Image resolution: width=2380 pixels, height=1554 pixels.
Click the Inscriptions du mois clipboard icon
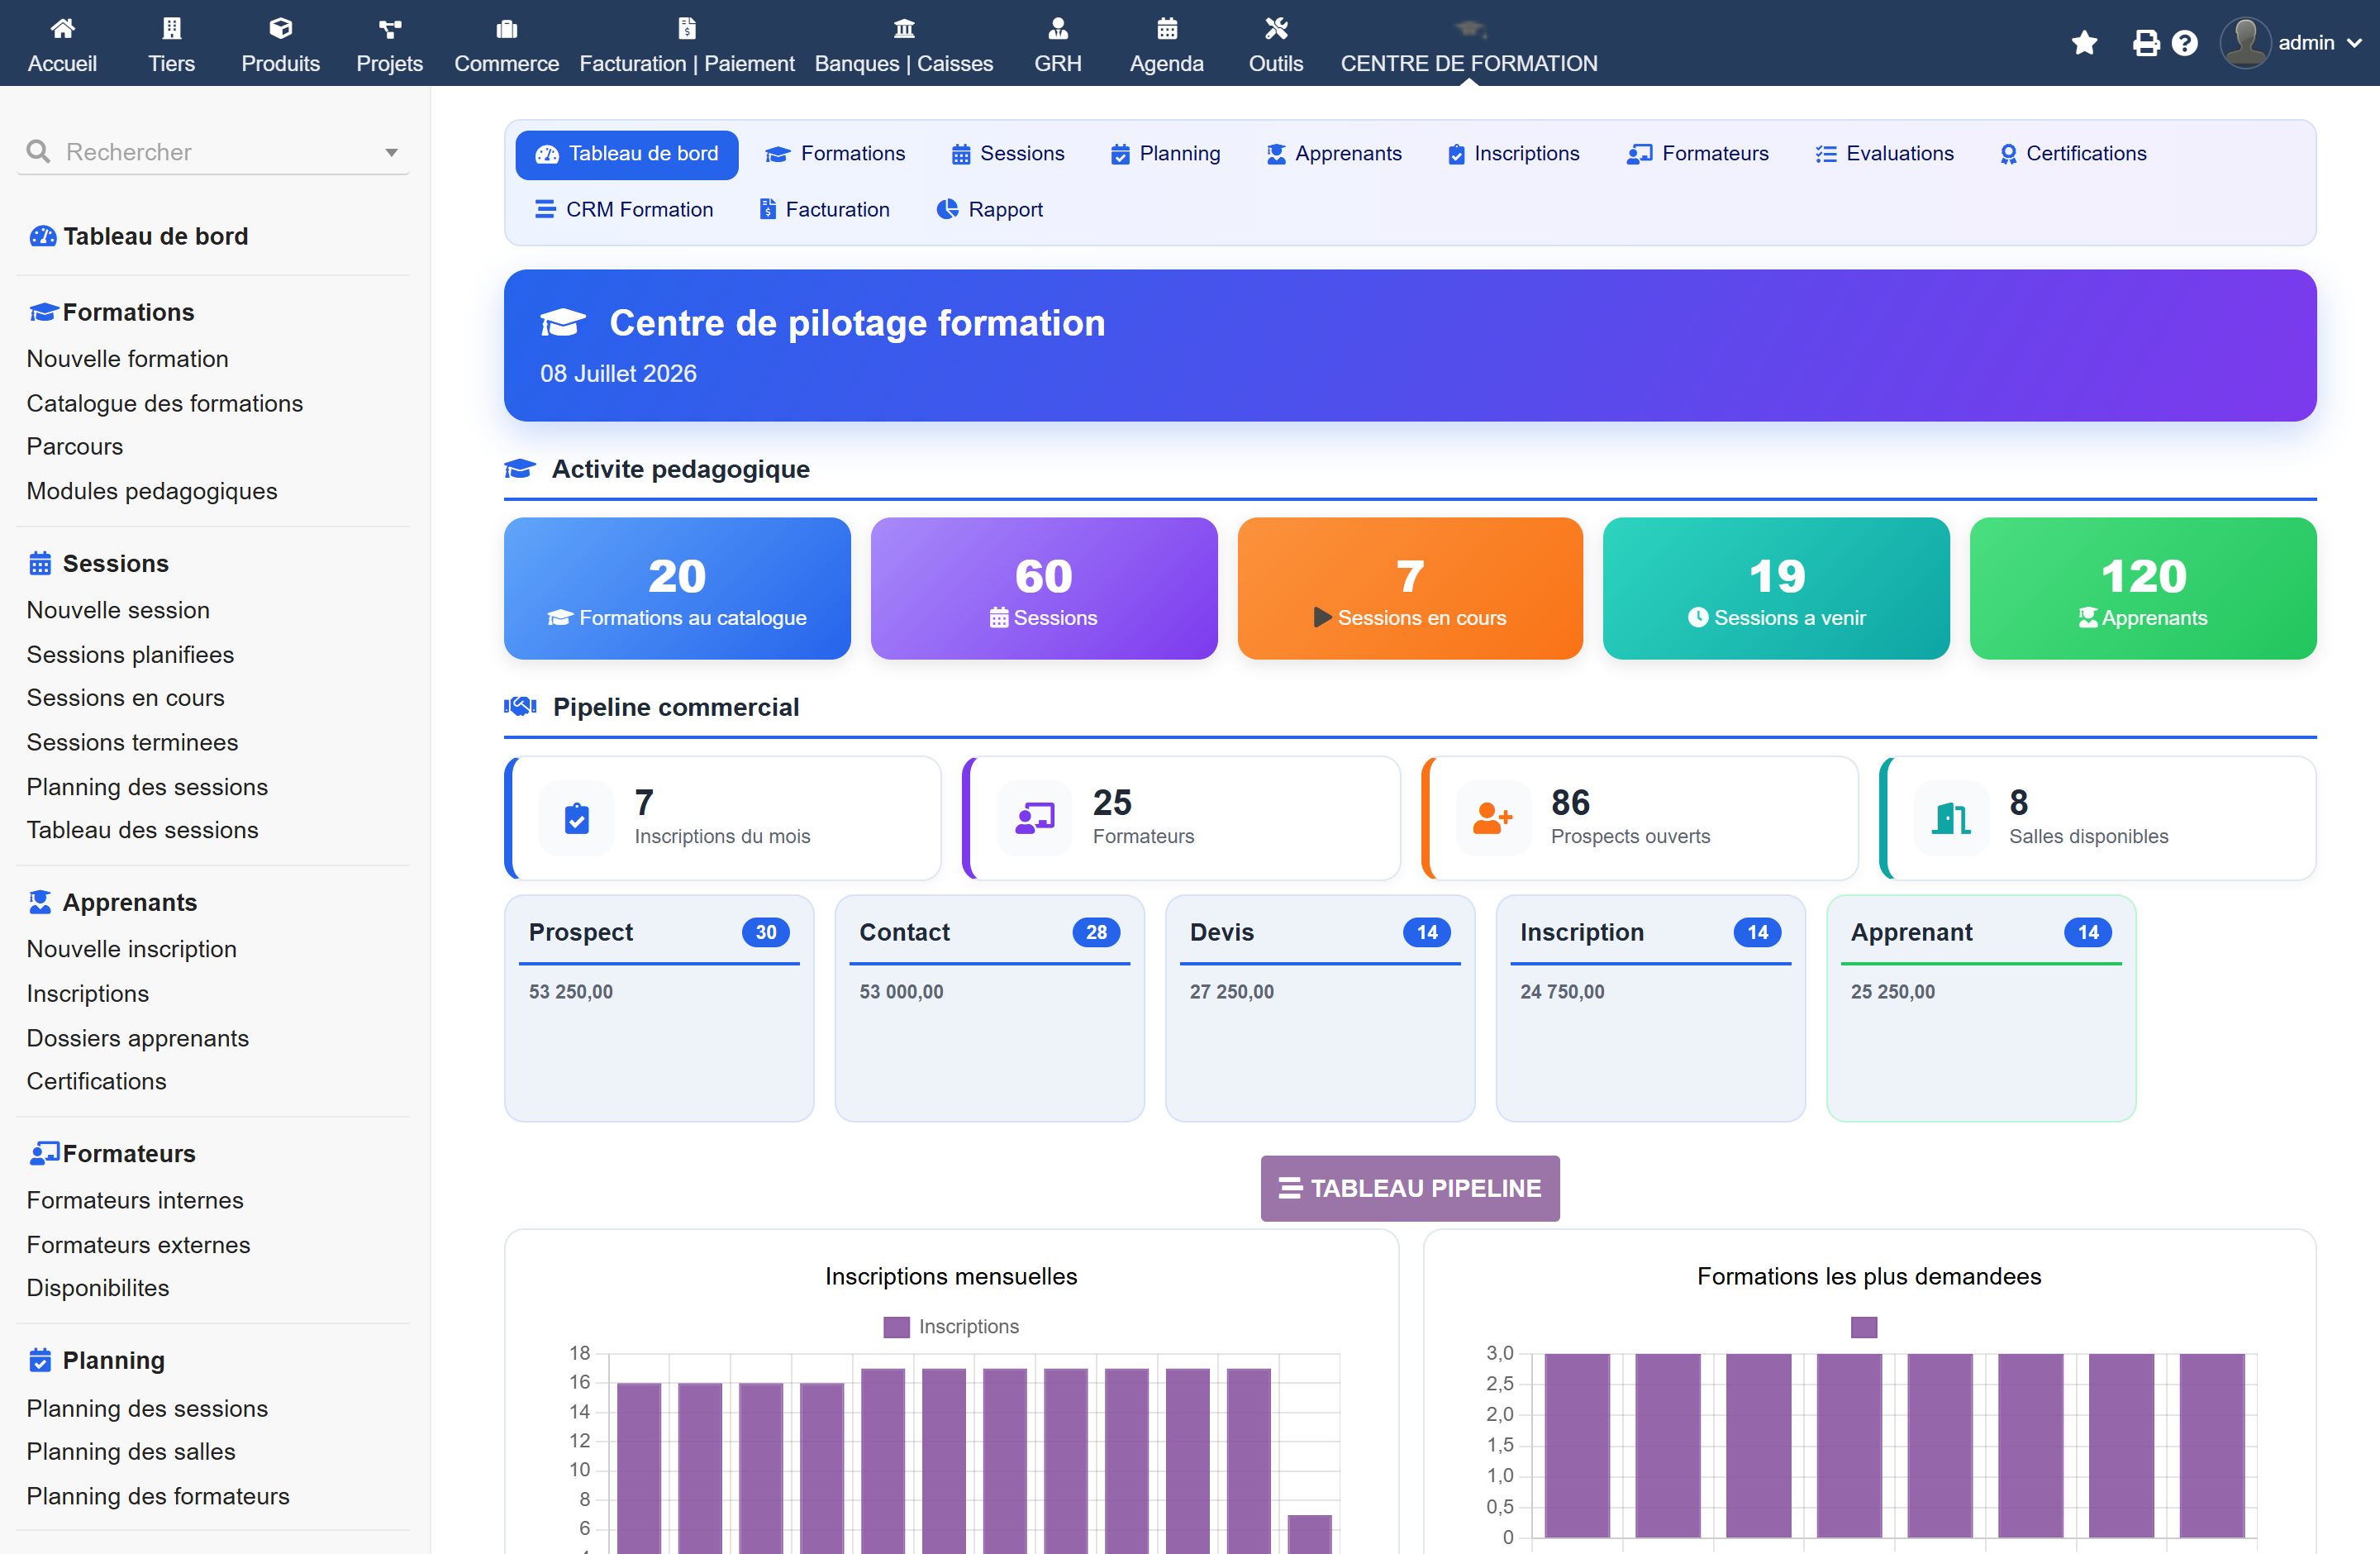(x=577, y=818)
